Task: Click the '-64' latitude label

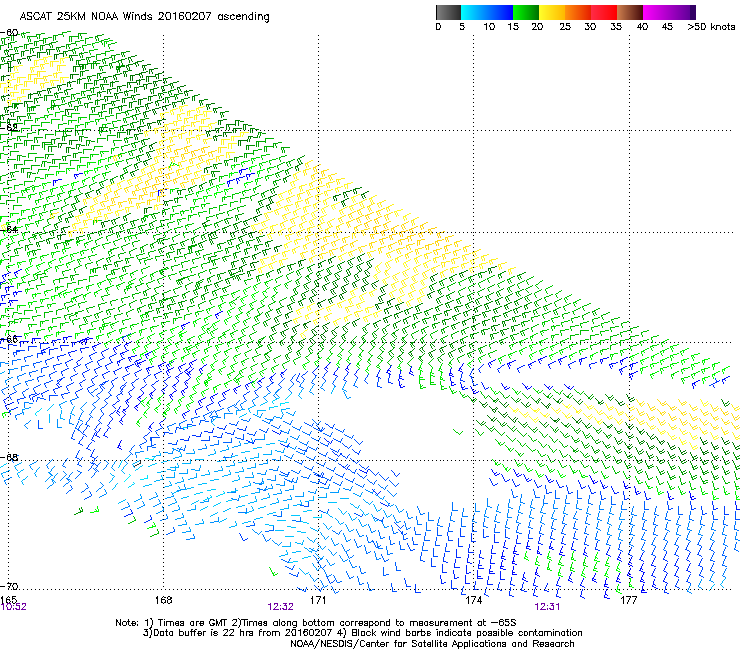Action: [9, 229]
